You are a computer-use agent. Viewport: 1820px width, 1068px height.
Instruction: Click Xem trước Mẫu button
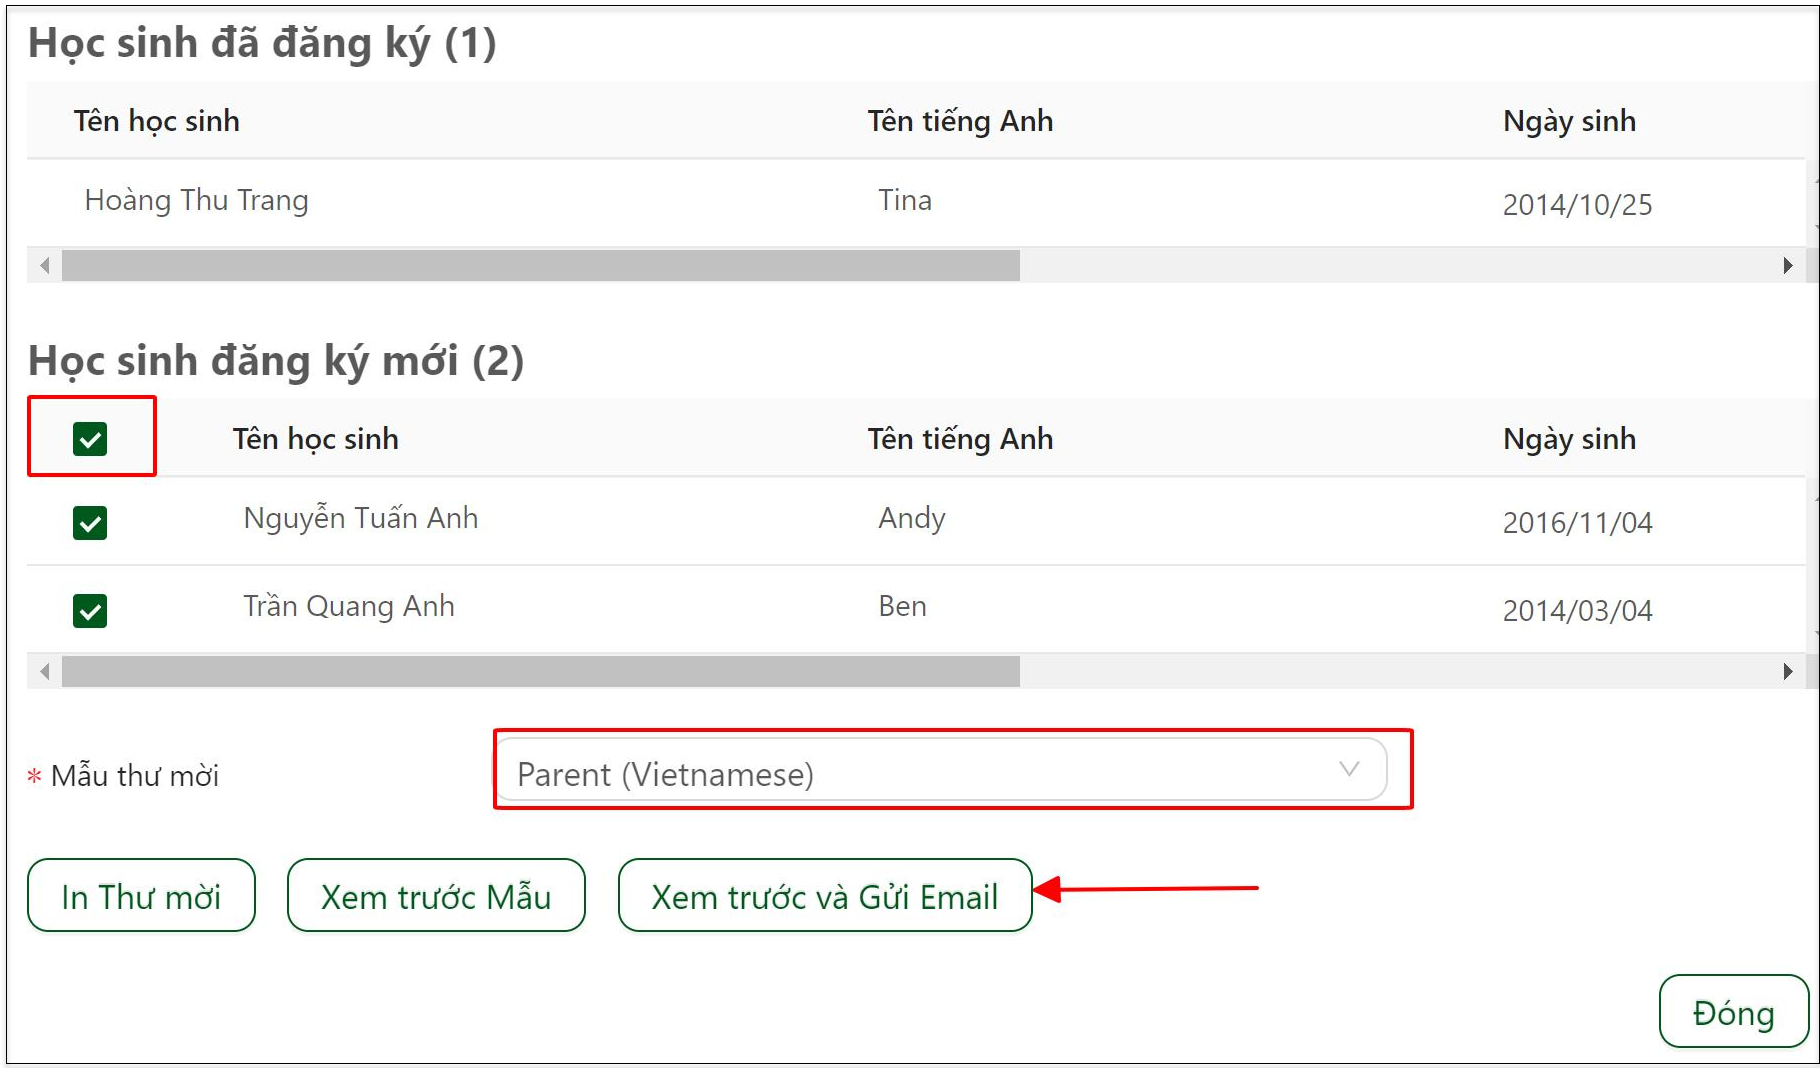436,897
